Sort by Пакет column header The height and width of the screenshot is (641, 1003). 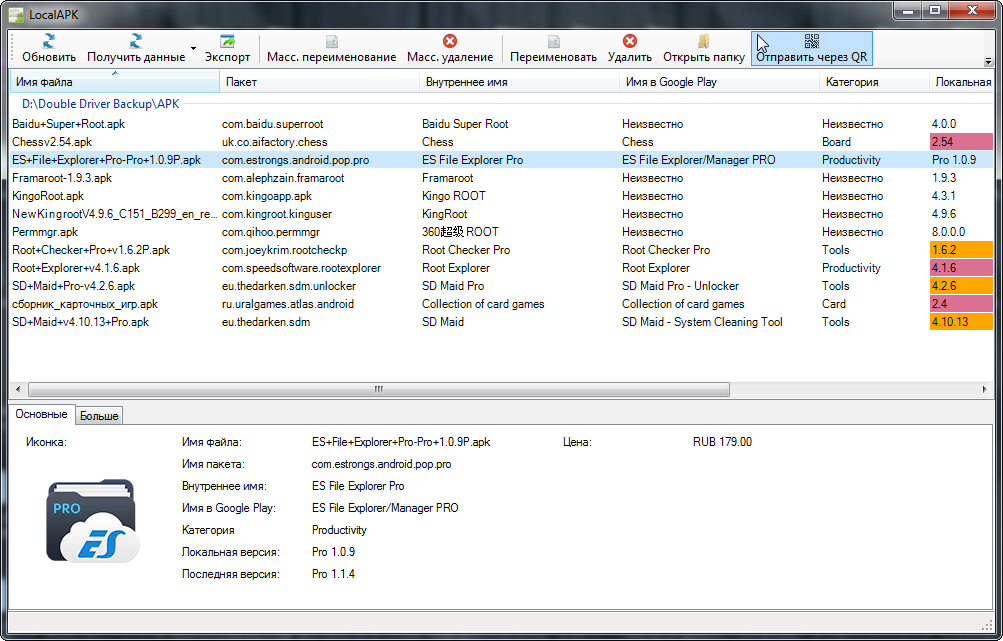(x=319, y=82)
